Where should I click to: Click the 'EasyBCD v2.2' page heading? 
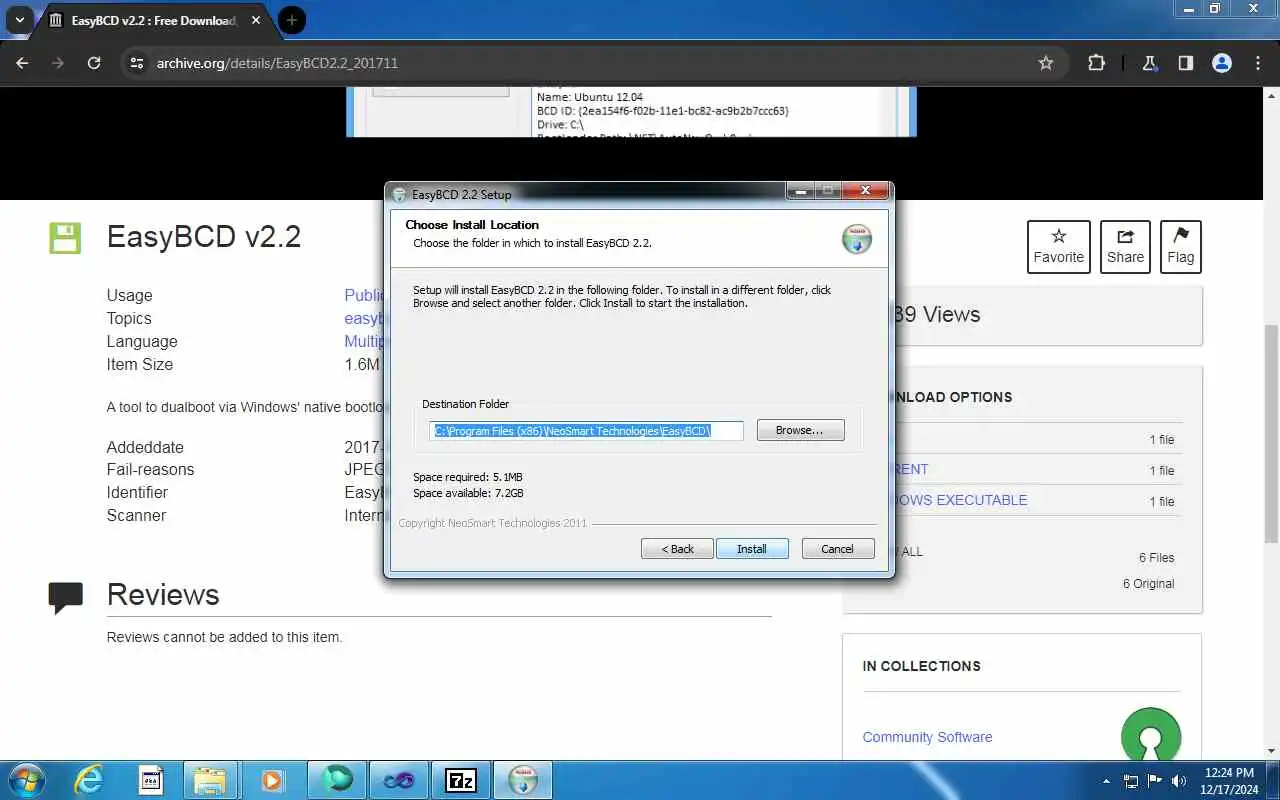(204, 237)
